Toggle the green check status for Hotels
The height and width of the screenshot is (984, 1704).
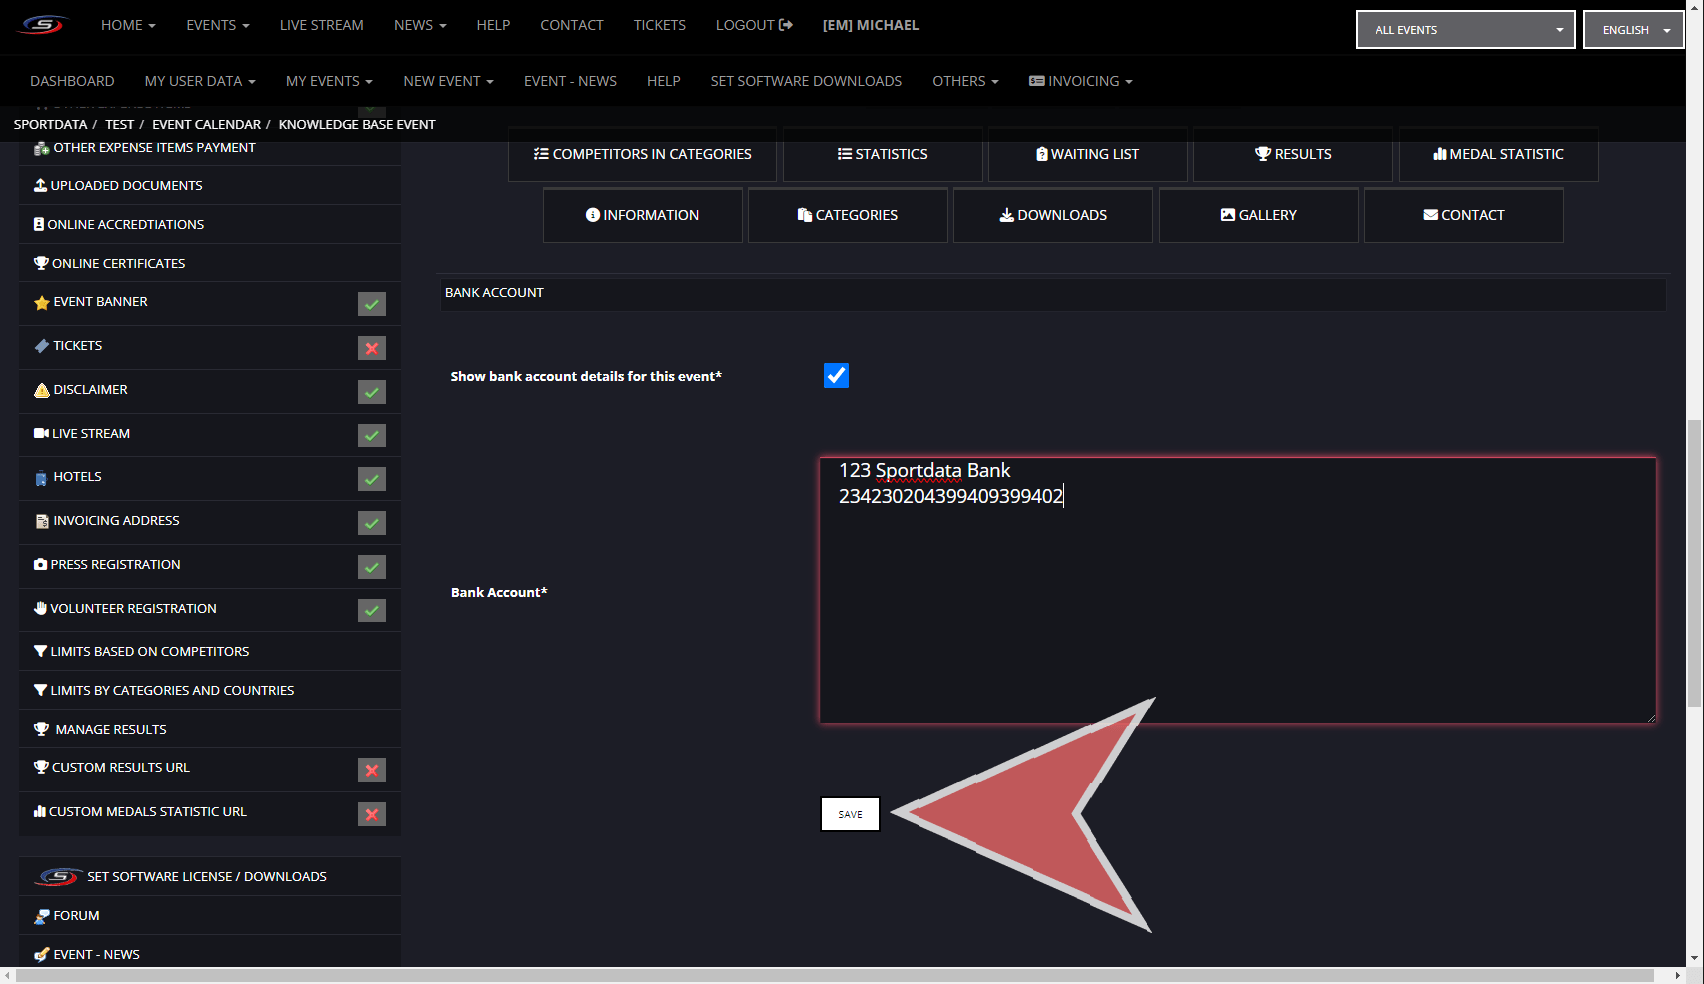click(372, 479)
